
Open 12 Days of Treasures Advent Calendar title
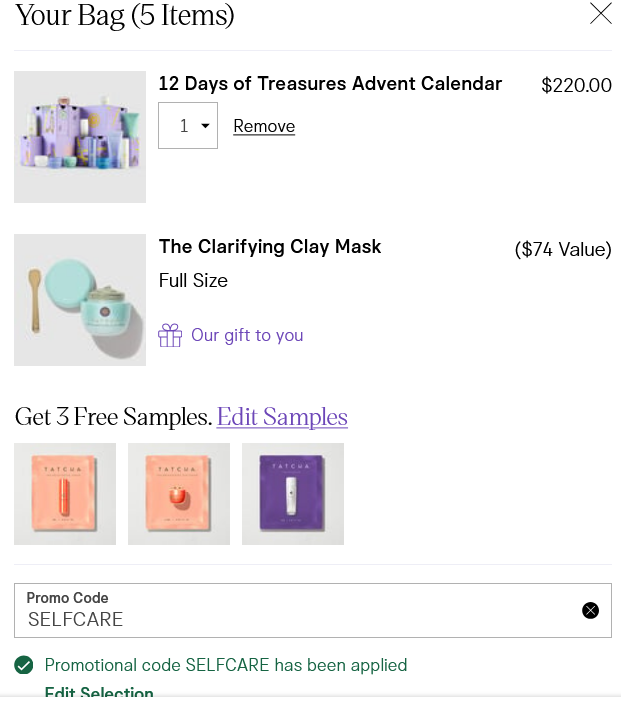coord(330,84)
